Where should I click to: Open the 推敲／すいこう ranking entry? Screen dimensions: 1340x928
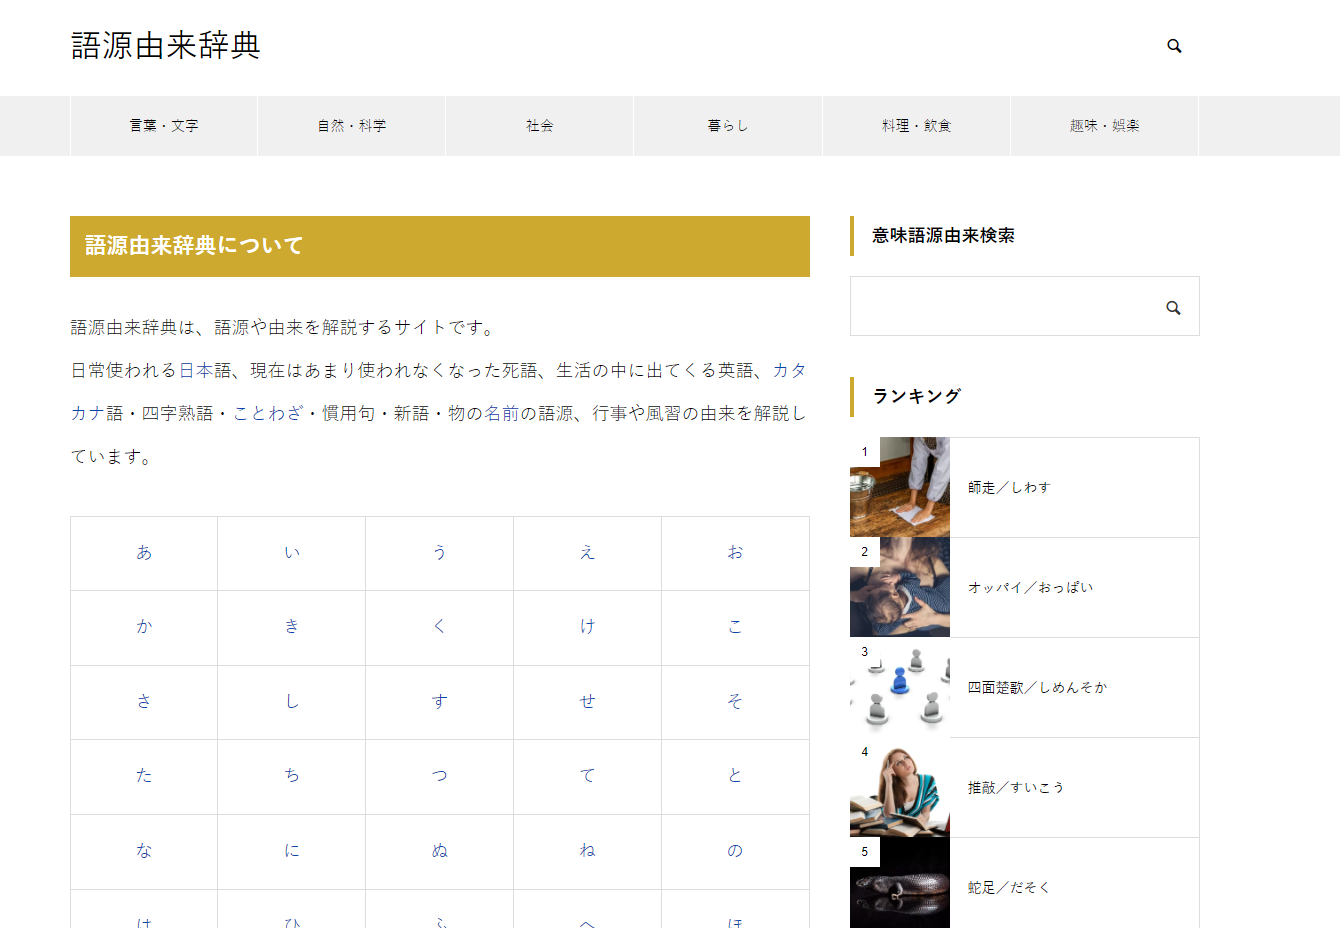pyautogui.click(x=1014, y=787)
